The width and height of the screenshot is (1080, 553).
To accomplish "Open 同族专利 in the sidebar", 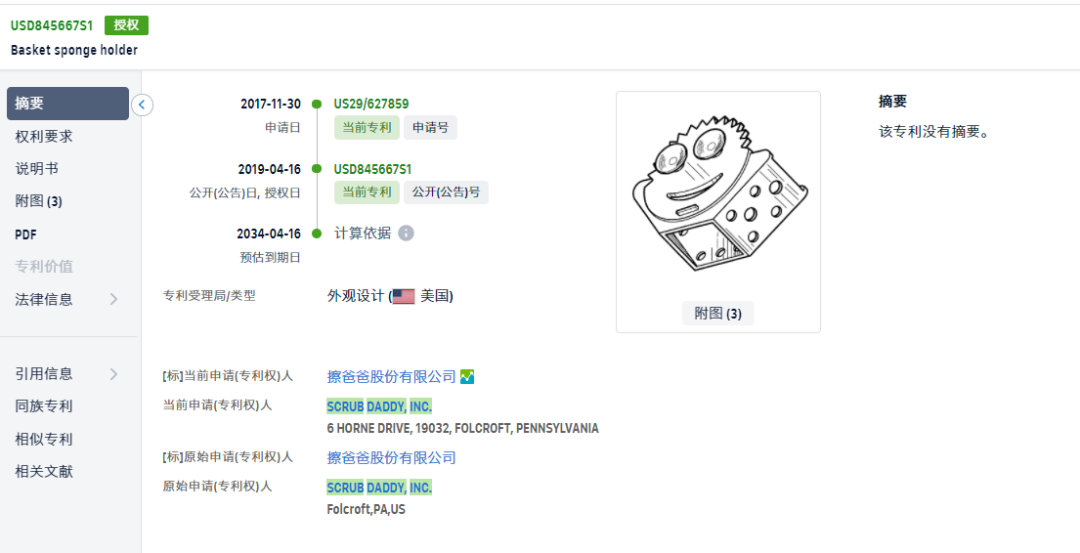I will tap(43, 406).
